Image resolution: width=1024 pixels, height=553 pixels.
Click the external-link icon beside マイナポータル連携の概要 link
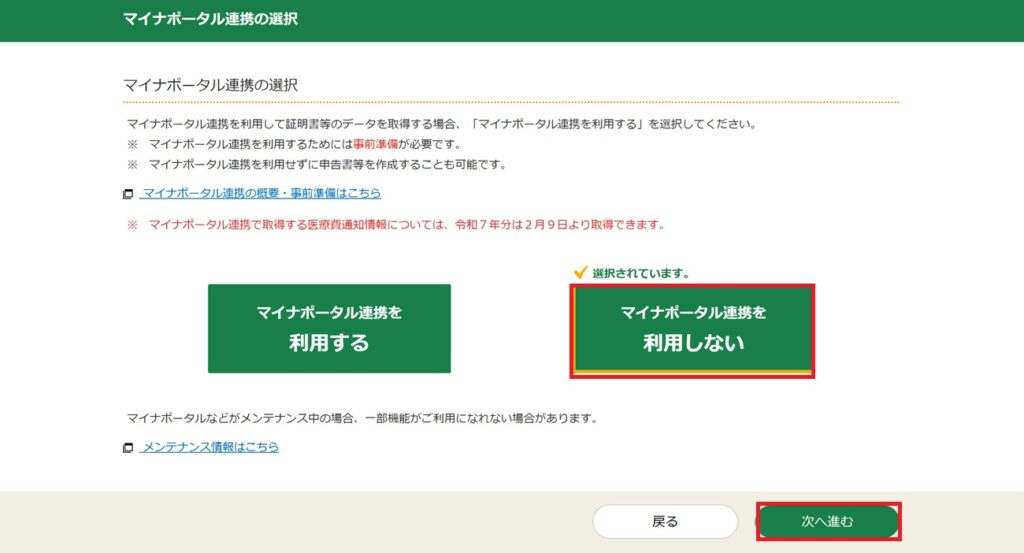[128, 194]
